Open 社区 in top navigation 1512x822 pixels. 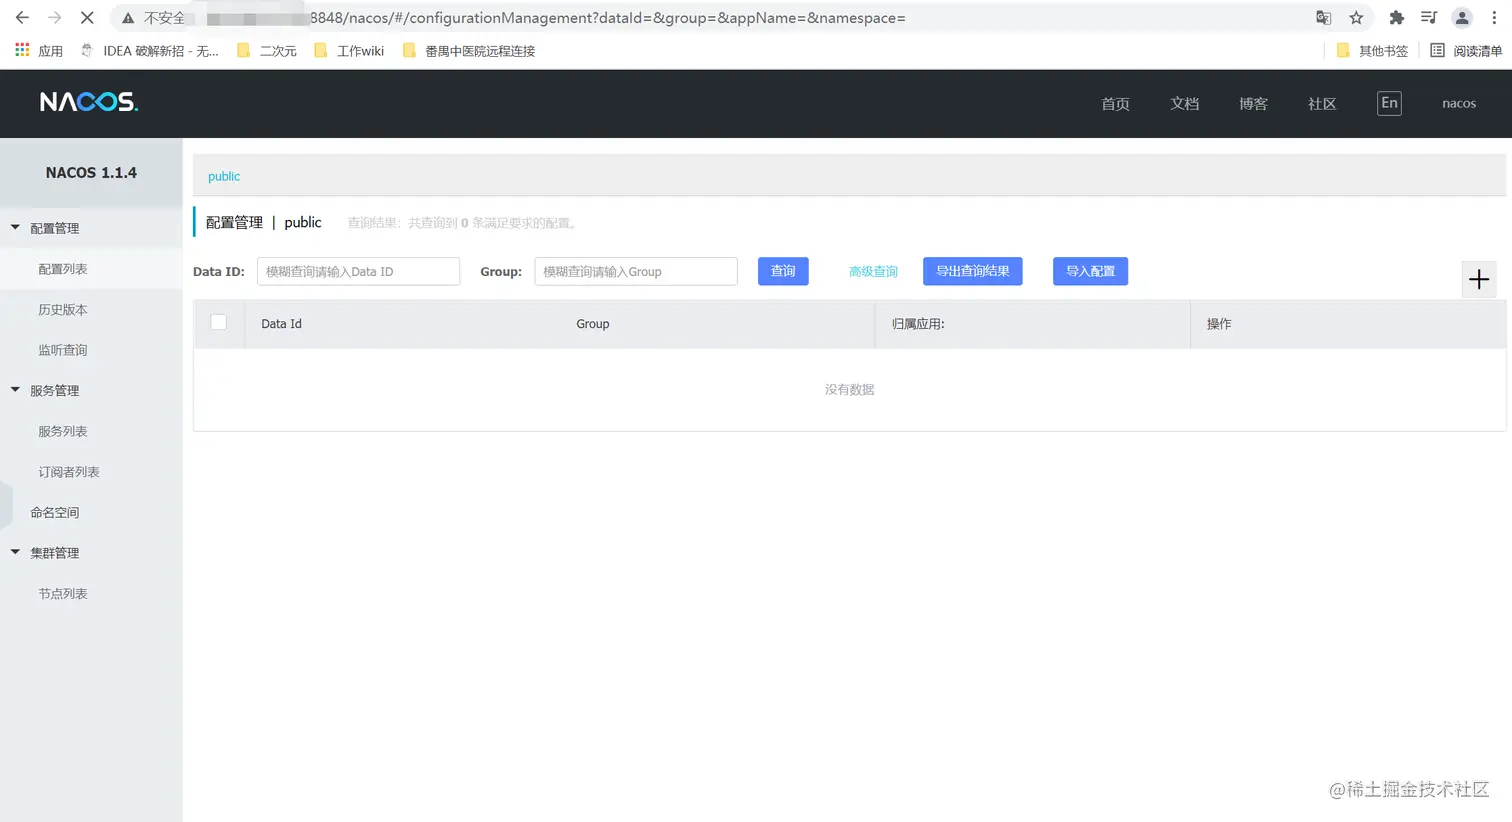1322,103
